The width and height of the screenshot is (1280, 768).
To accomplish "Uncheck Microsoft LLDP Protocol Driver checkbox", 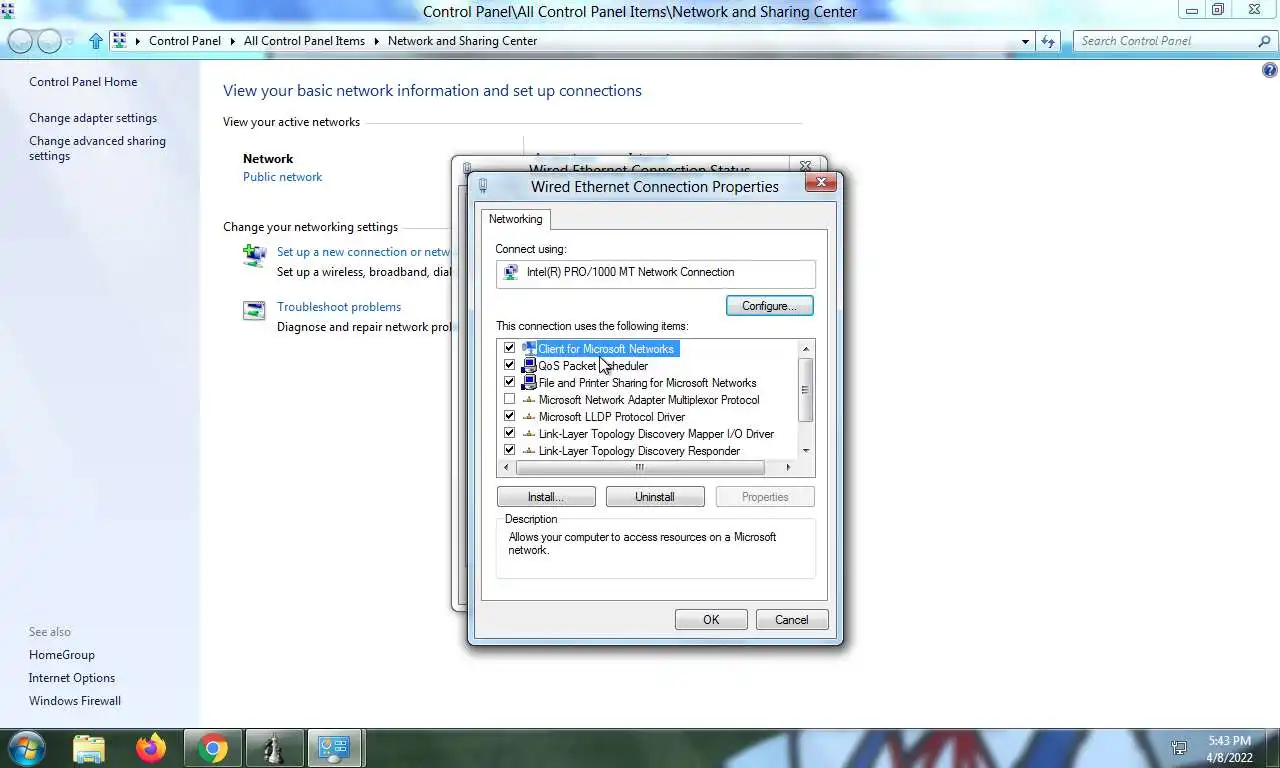I will point(509,416).
